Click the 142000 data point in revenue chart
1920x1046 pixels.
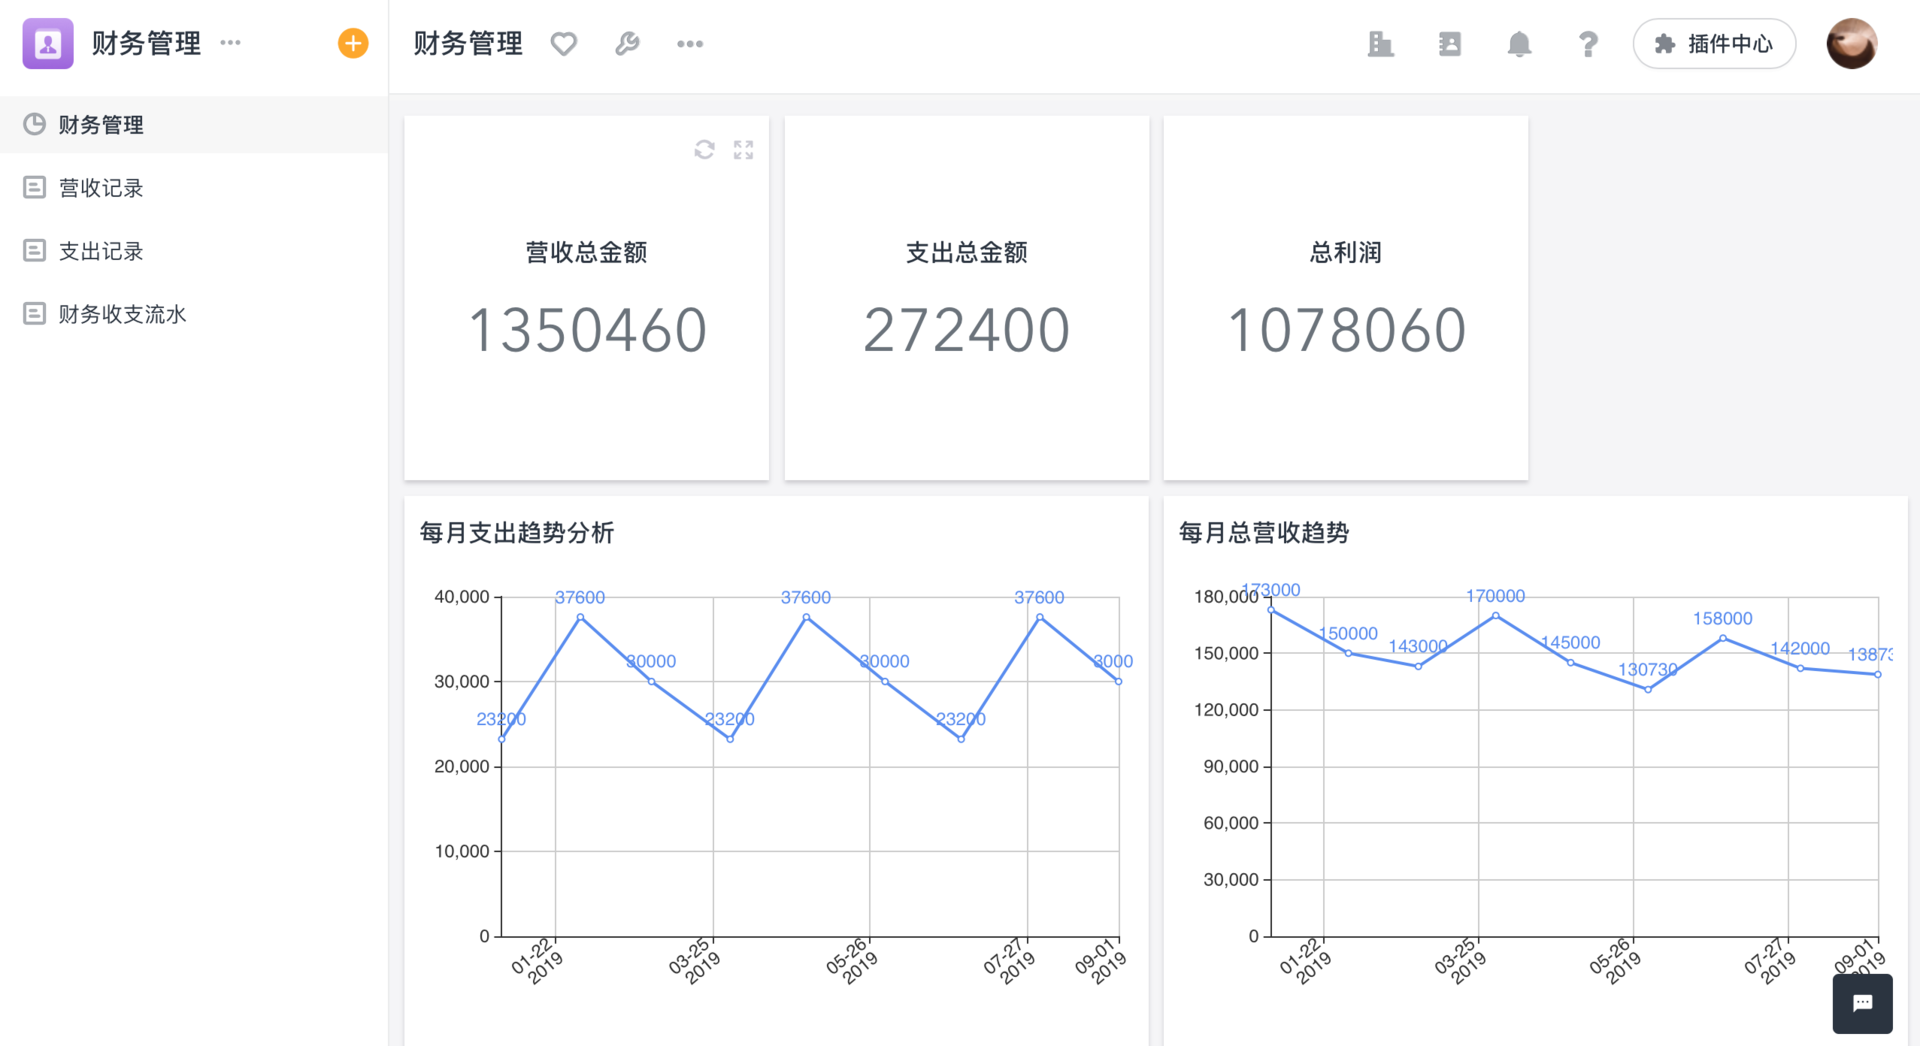(x=1801, y=668)
